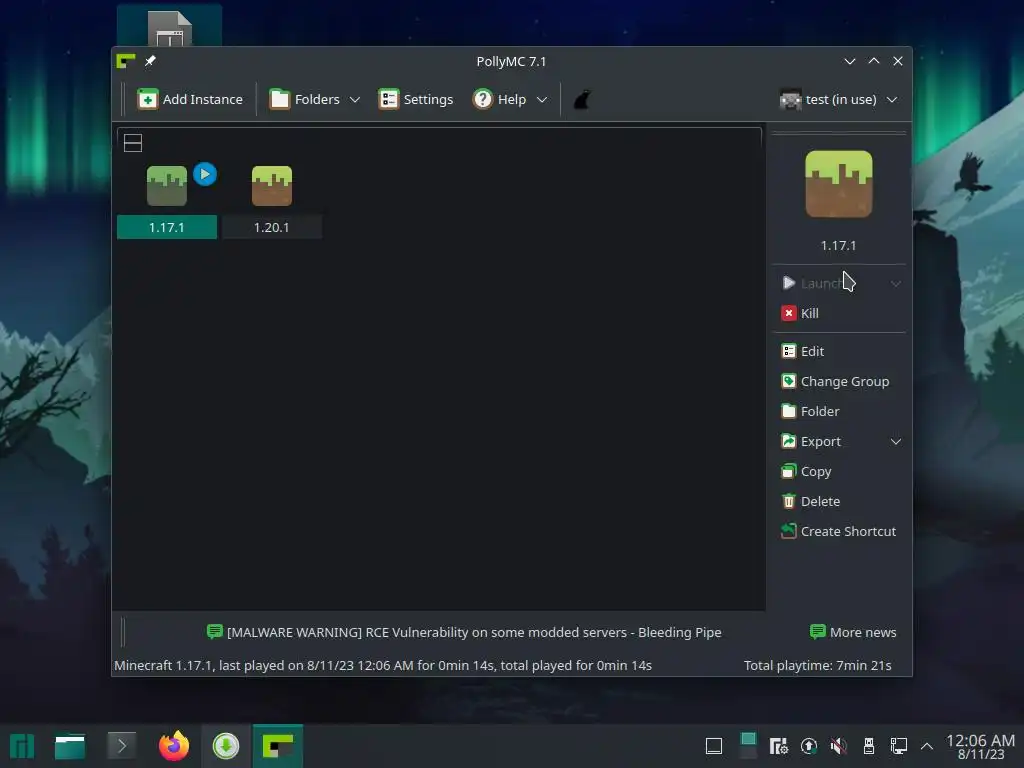This screenshot has width=1024, height=768.
Task: Collapse the instance group toggle icon
Action: (x=133, y=143)
